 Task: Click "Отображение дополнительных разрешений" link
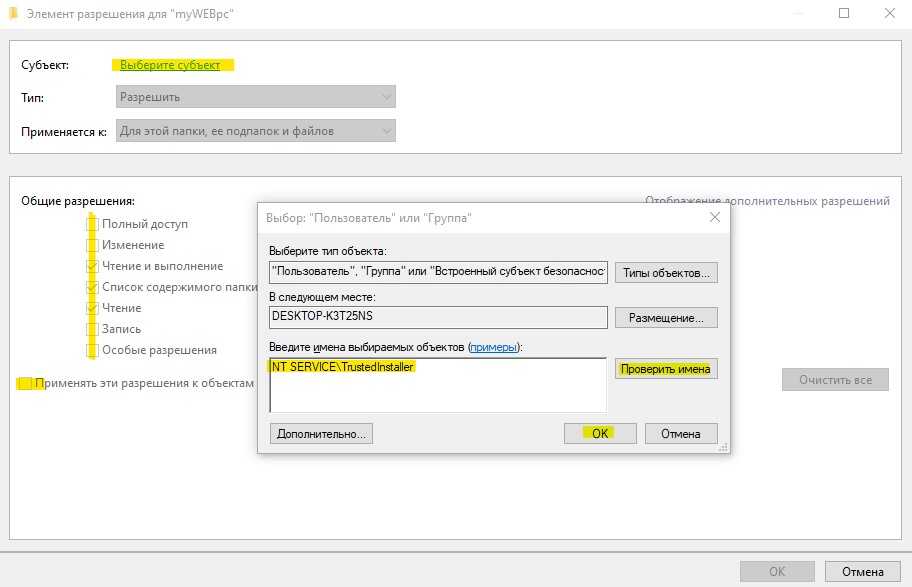tap(767, 201)
